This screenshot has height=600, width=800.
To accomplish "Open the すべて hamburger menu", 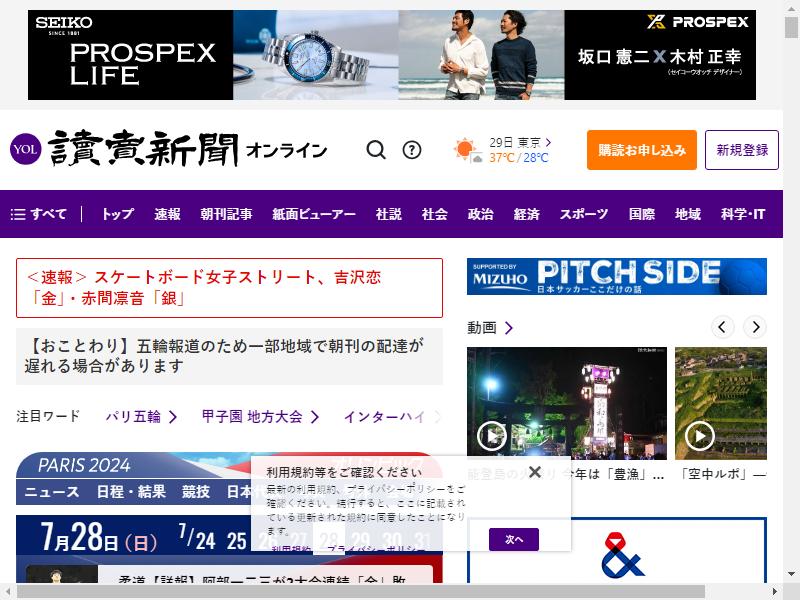I will point(38,214).
